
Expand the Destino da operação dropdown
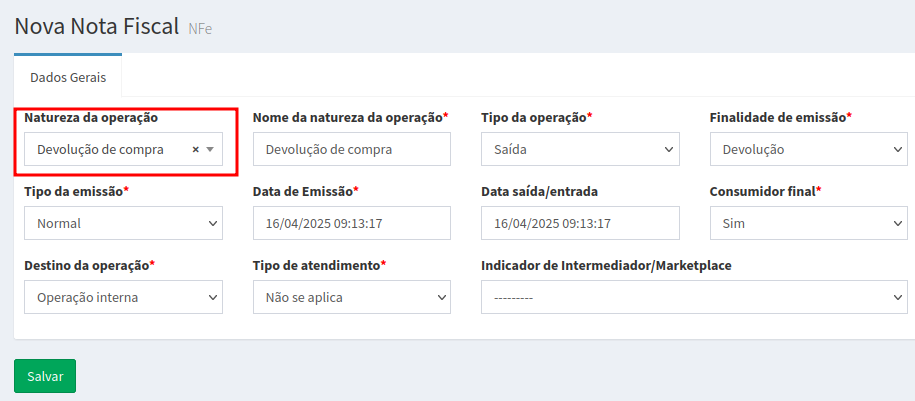(x=123, y=297)
